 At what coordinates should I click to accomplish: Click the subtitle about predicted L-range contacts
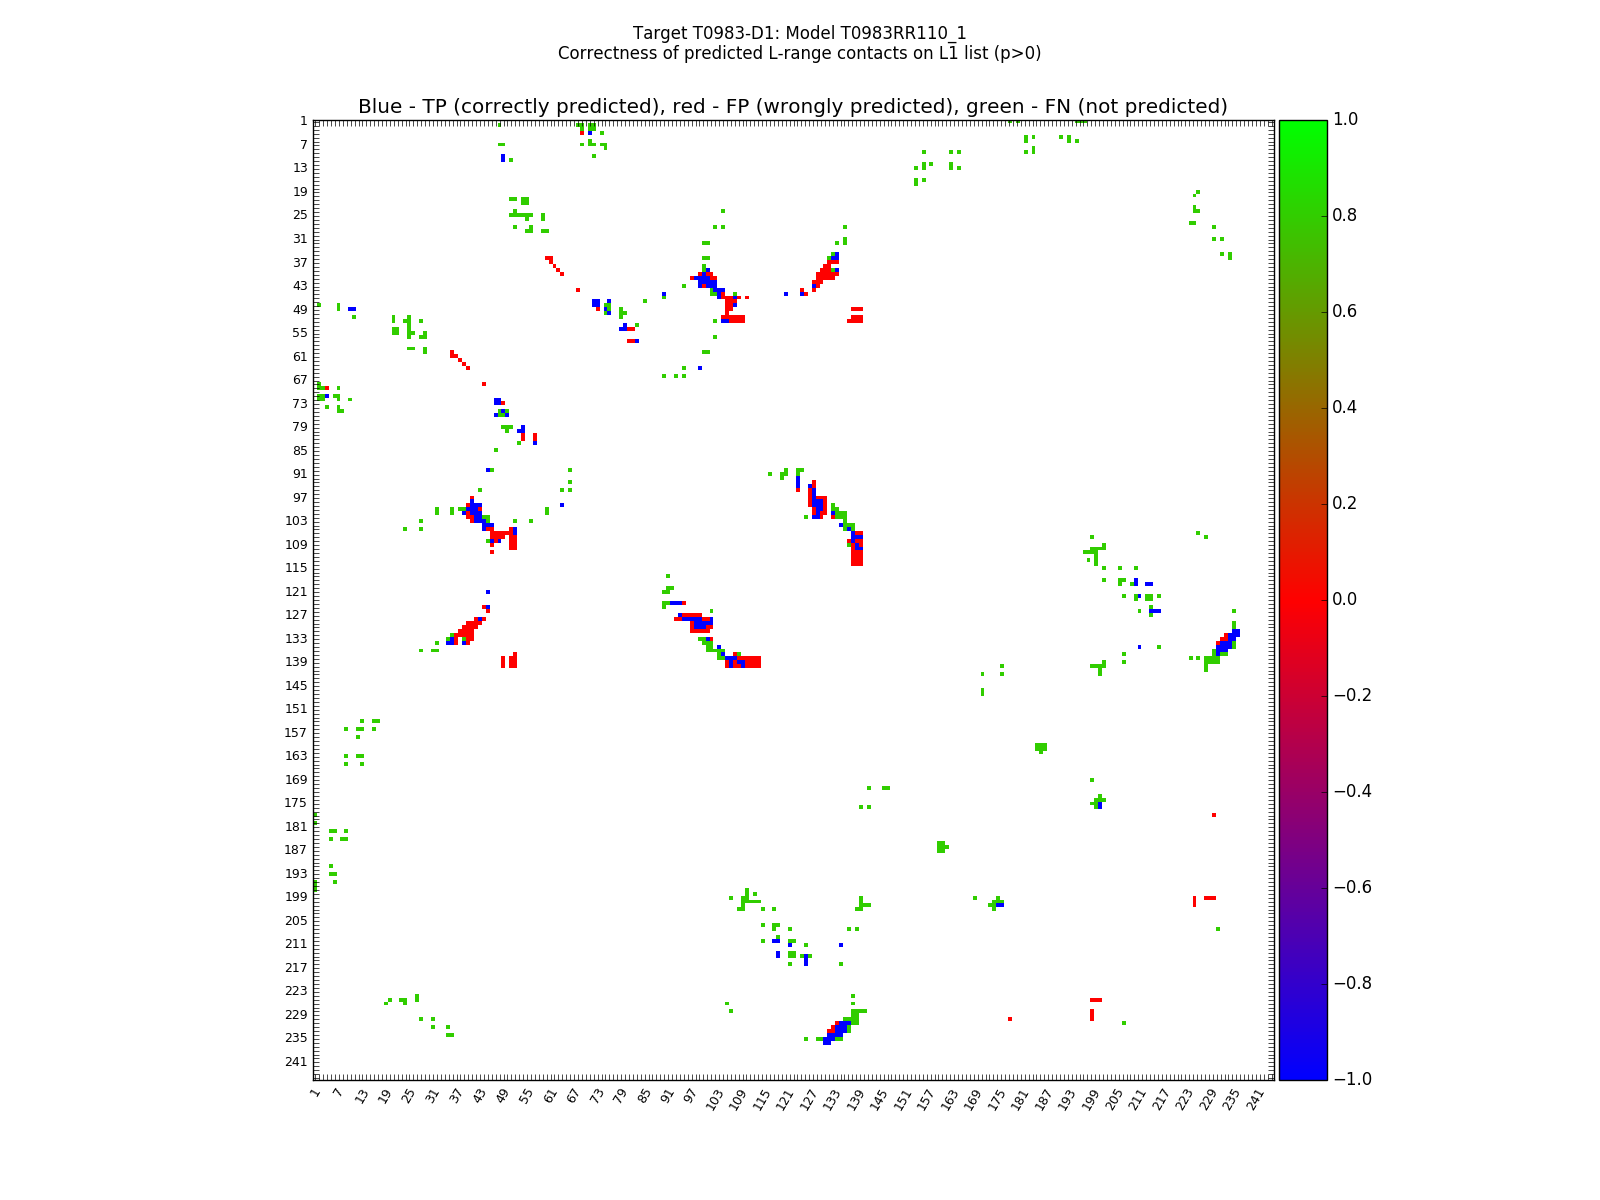(x=799, y=53)
